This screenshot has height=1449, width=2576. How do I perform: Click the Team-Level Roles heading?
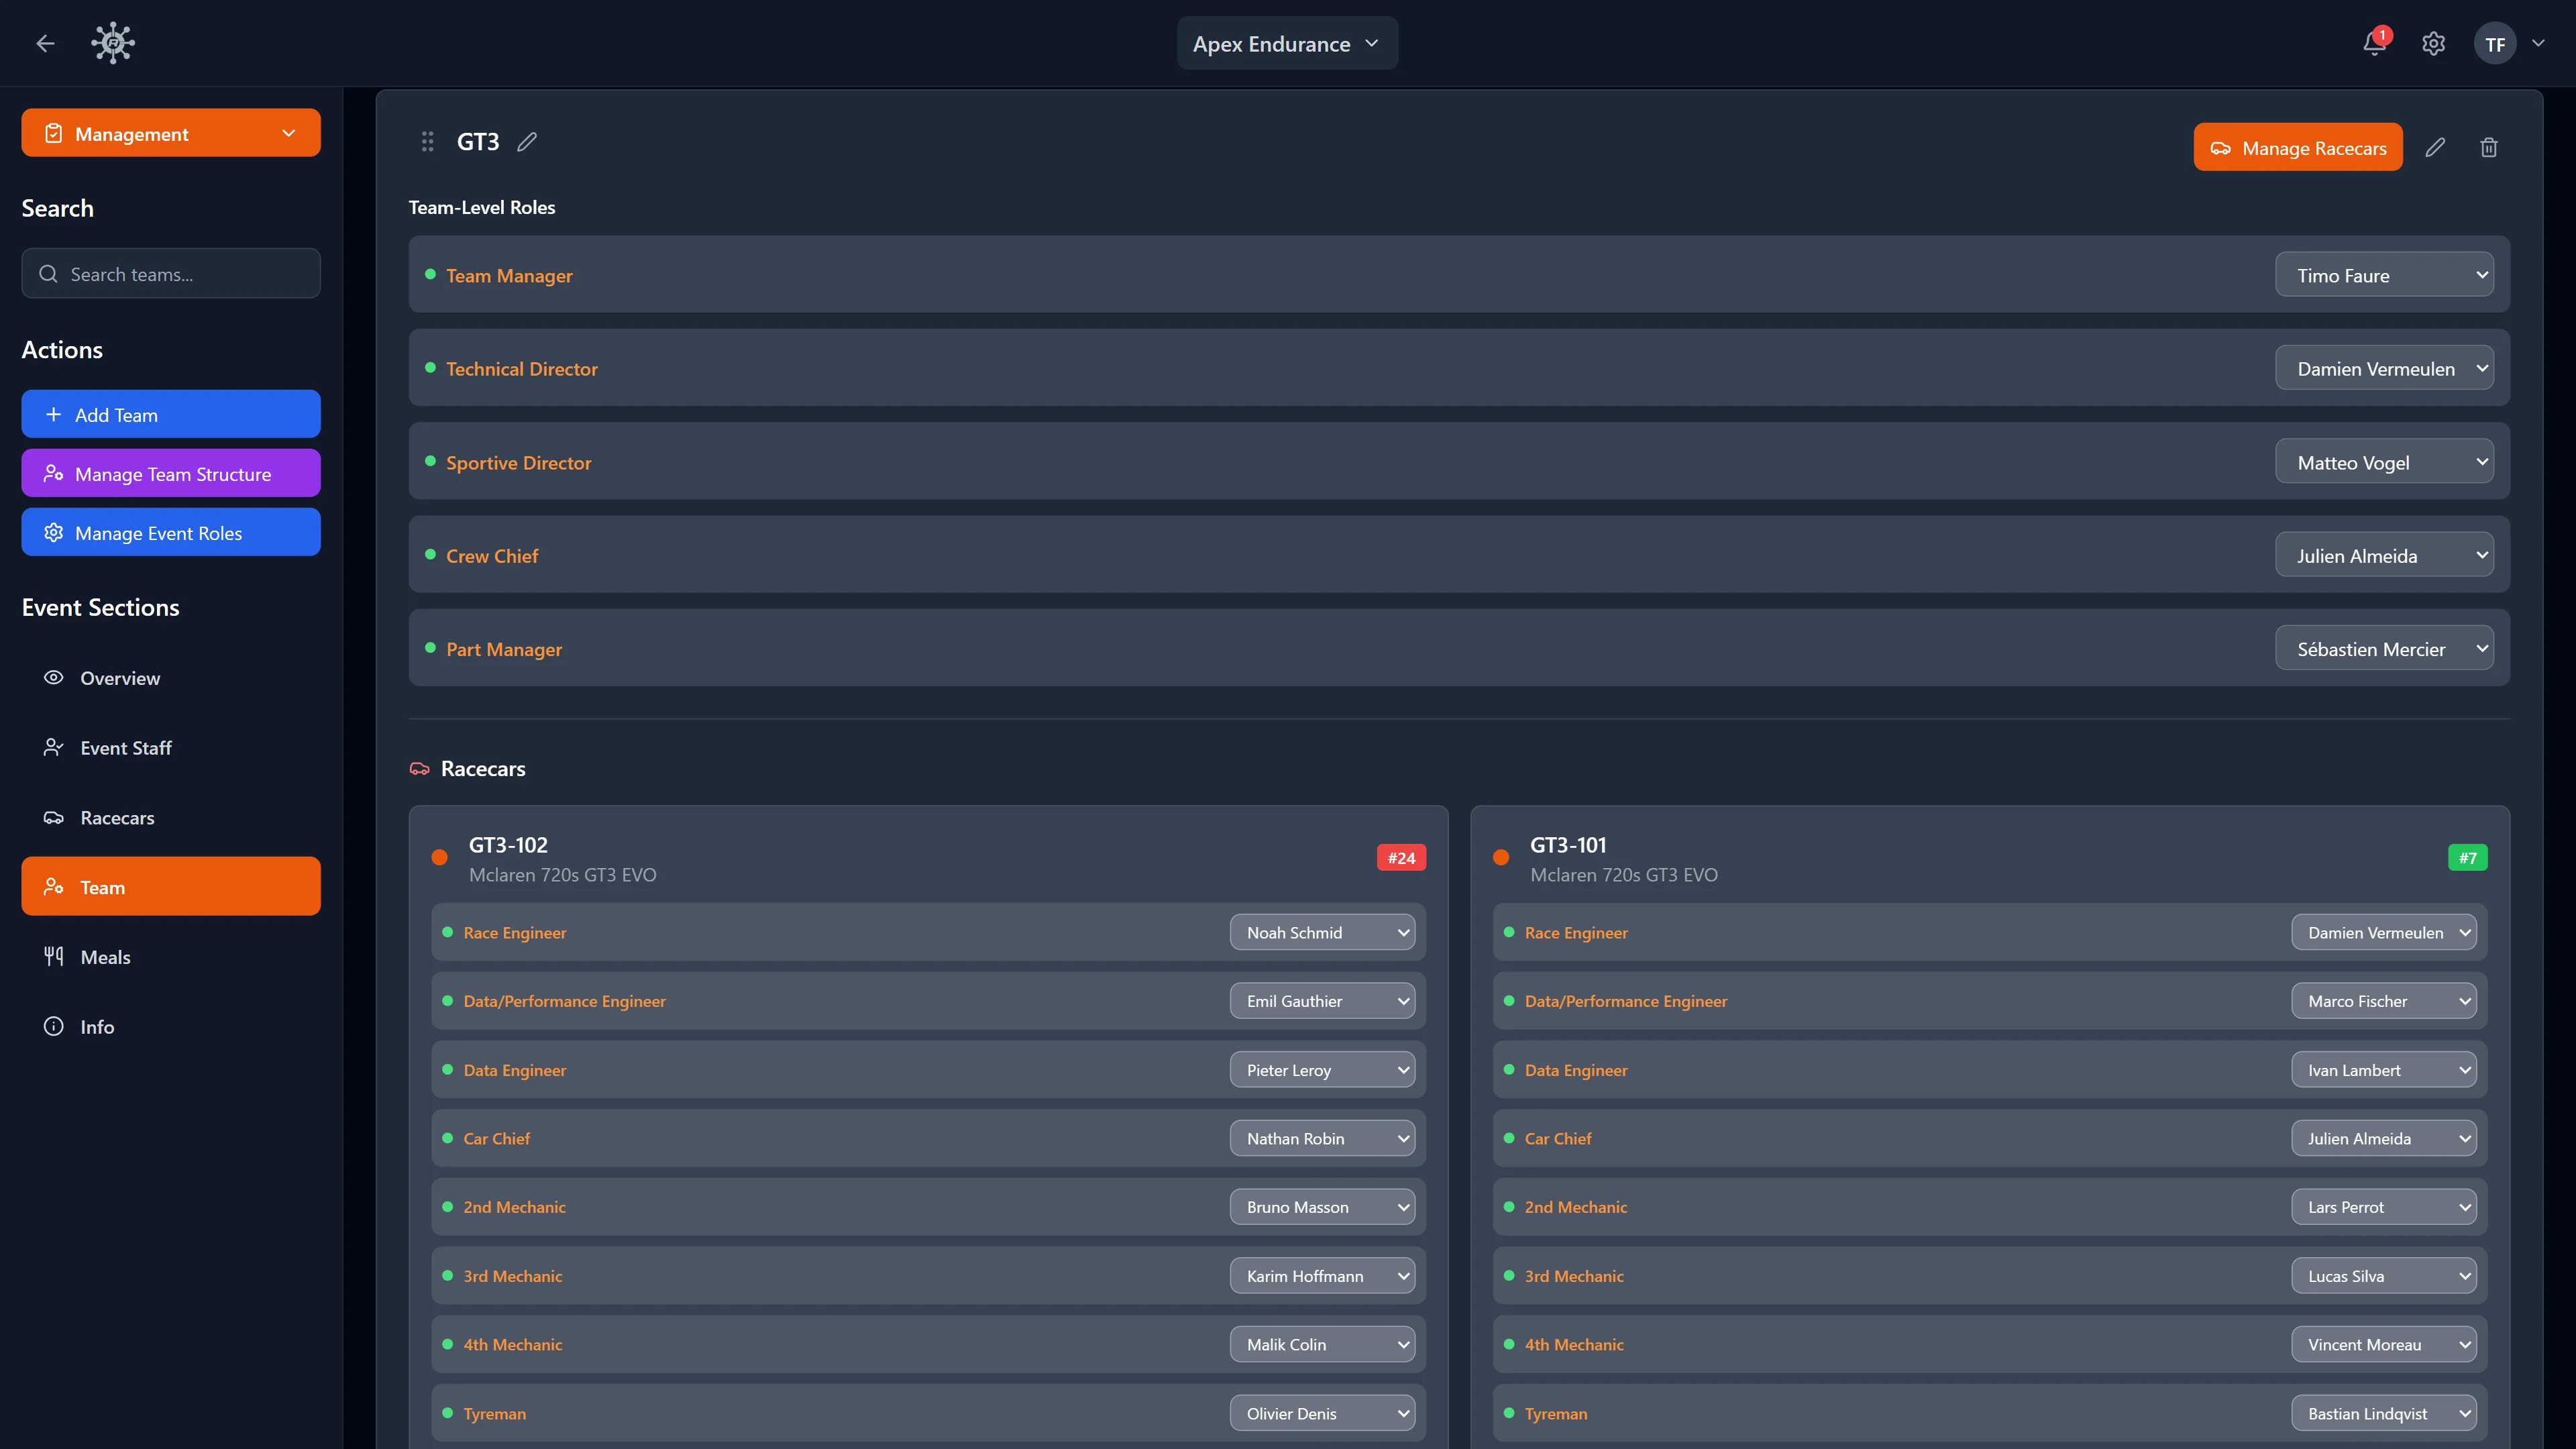(482, 207)
